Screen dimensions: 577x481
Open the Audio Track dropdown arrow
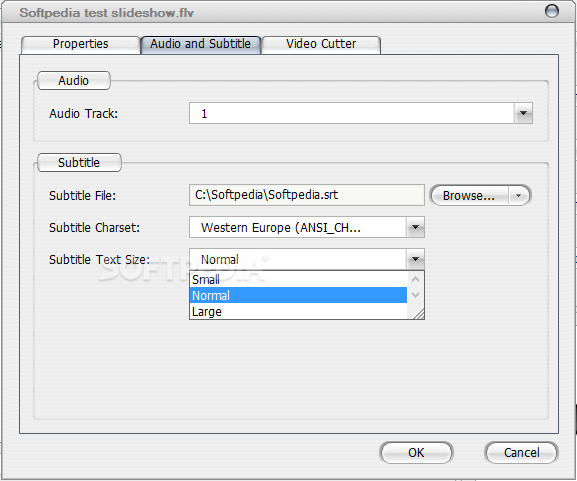[523, 113]
